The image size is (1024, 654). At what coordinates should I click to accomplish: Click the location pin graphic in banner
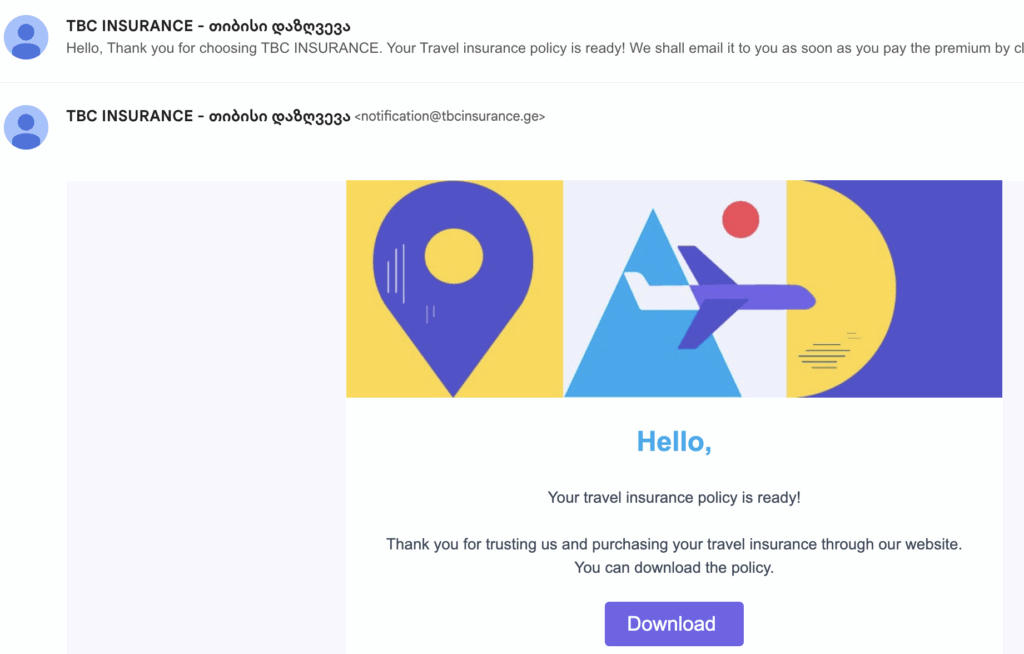pos(453,288)
